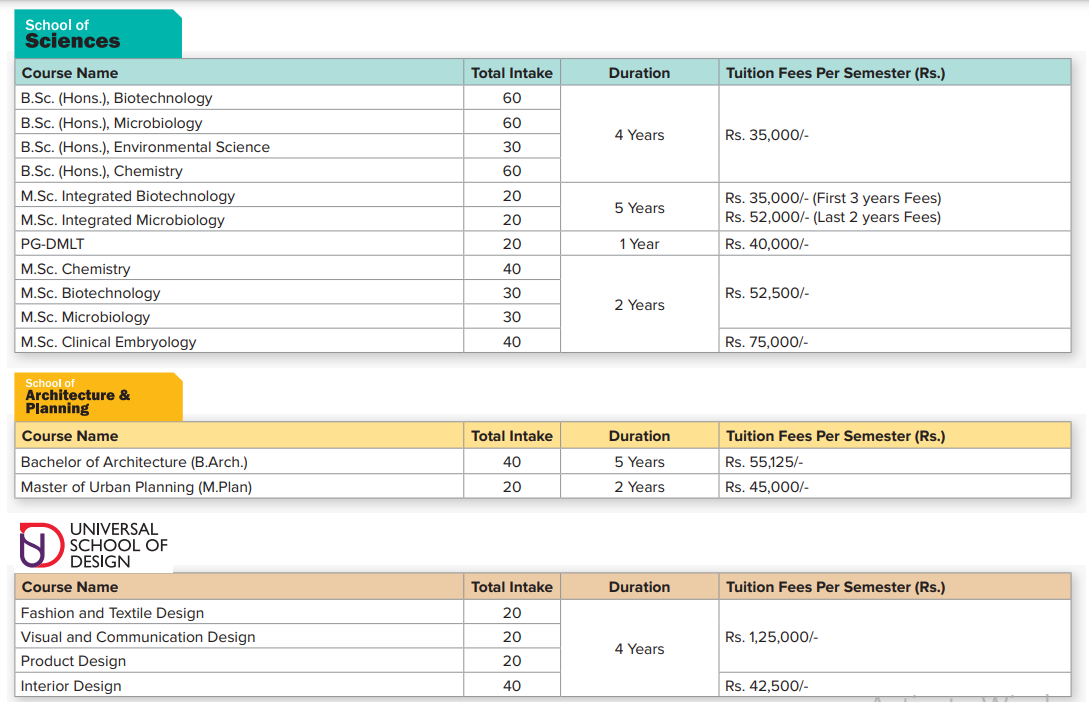Select B.Sc. (Hons.), Environmental Science text
1089x702 pixels.
point(145,147)
